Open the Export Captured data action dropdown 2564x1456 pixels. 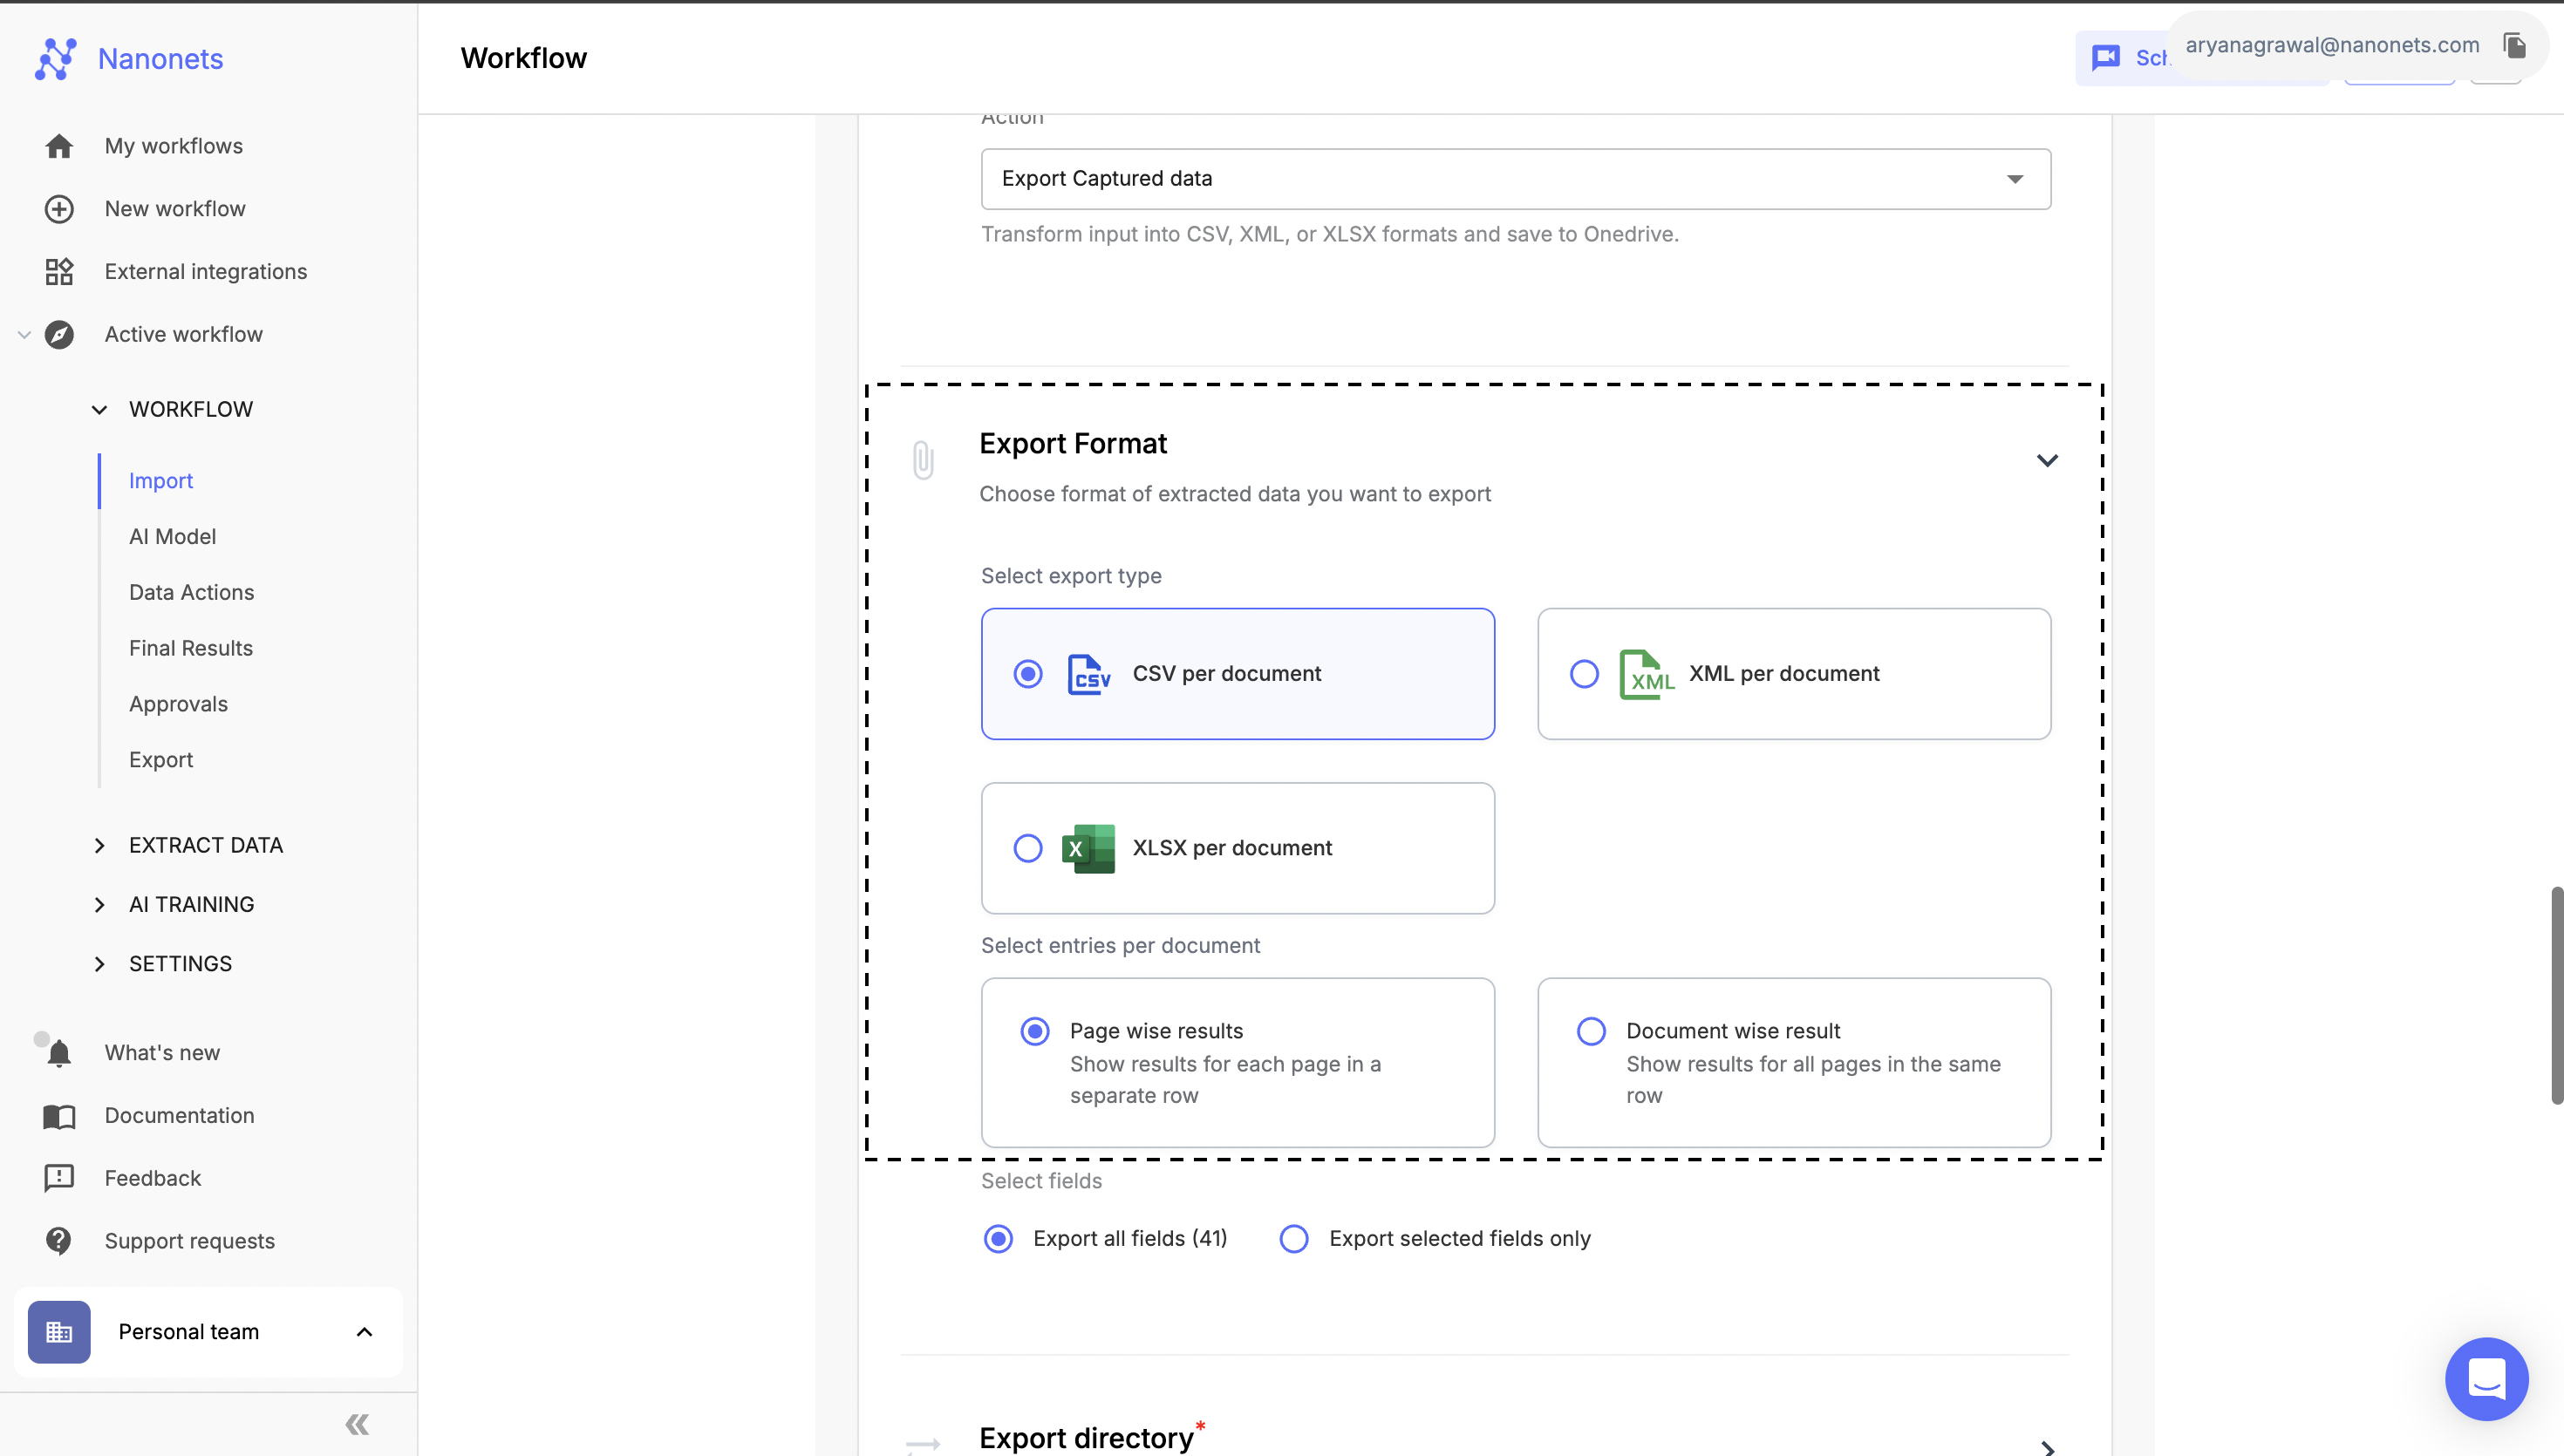[1516, 179]
